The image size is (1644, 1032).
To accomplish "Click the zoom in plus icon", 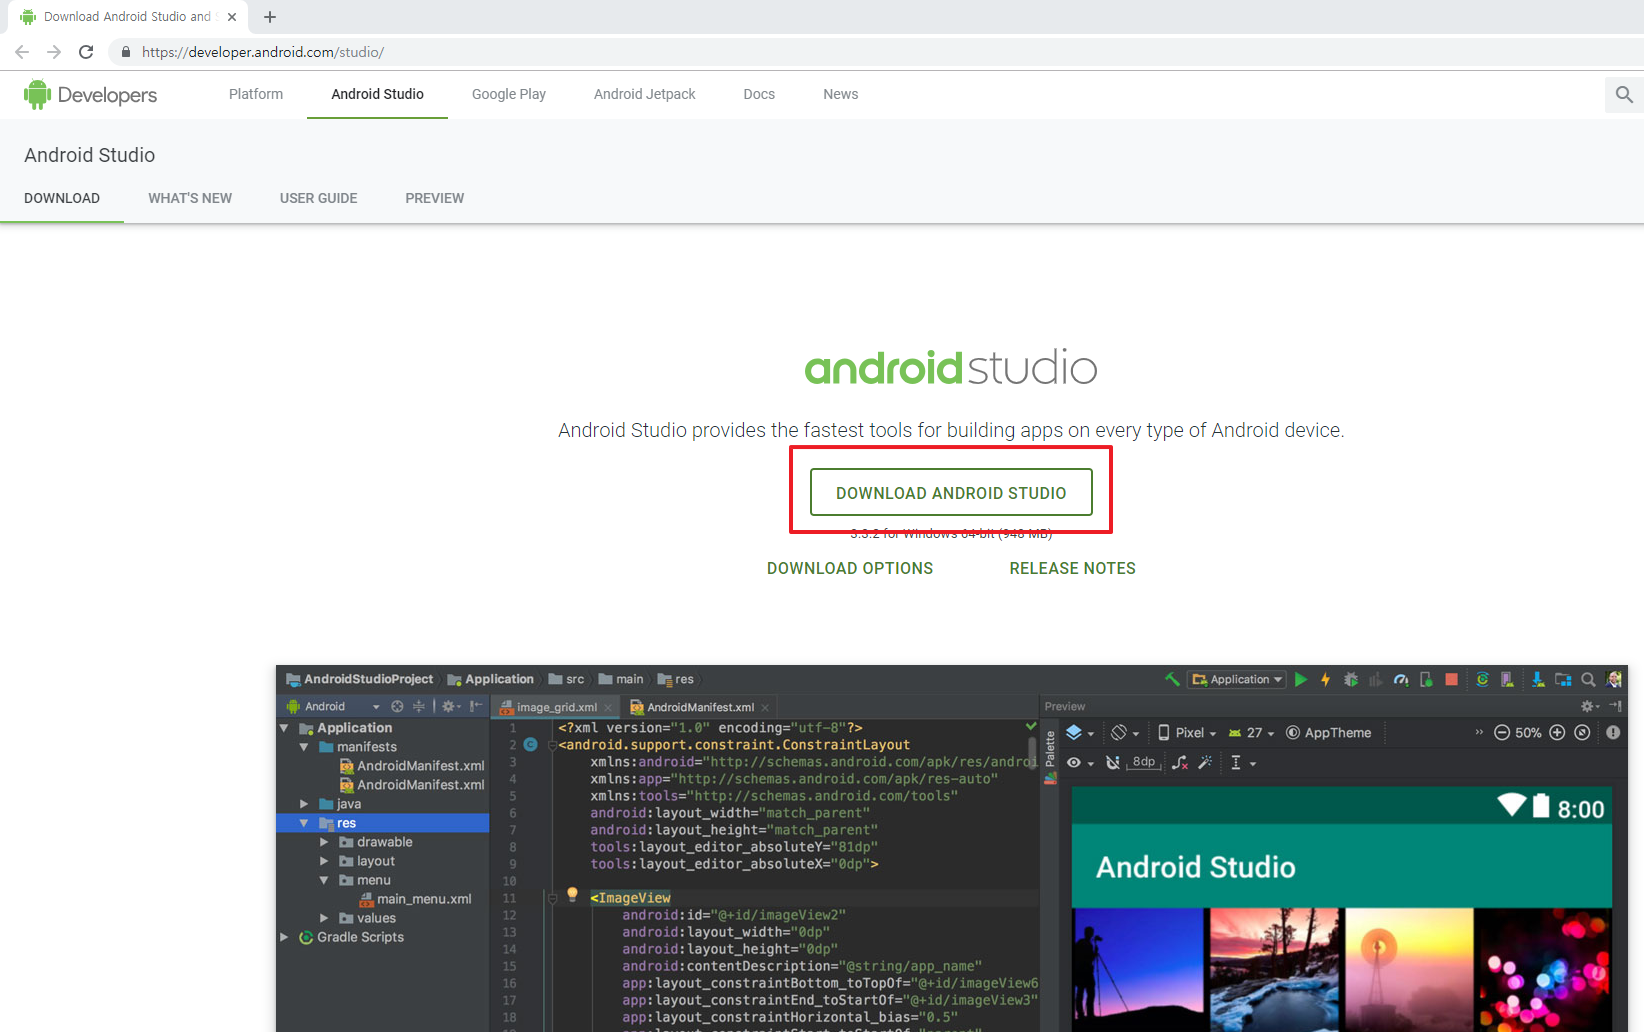I will coord(1557,732).
